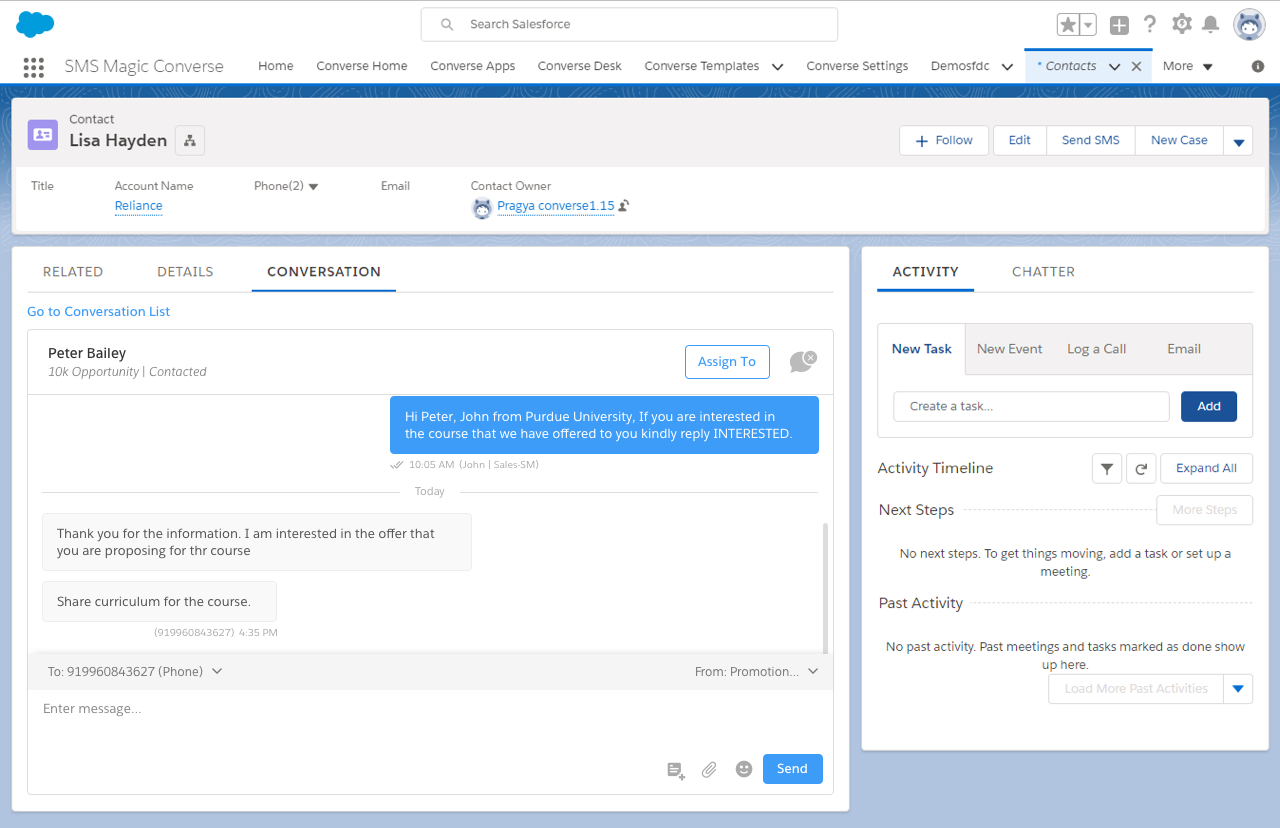This screenshot has width=1280, height=828.
Task: Close the conversation with chat bubble icon
Action: pos(802,362)
